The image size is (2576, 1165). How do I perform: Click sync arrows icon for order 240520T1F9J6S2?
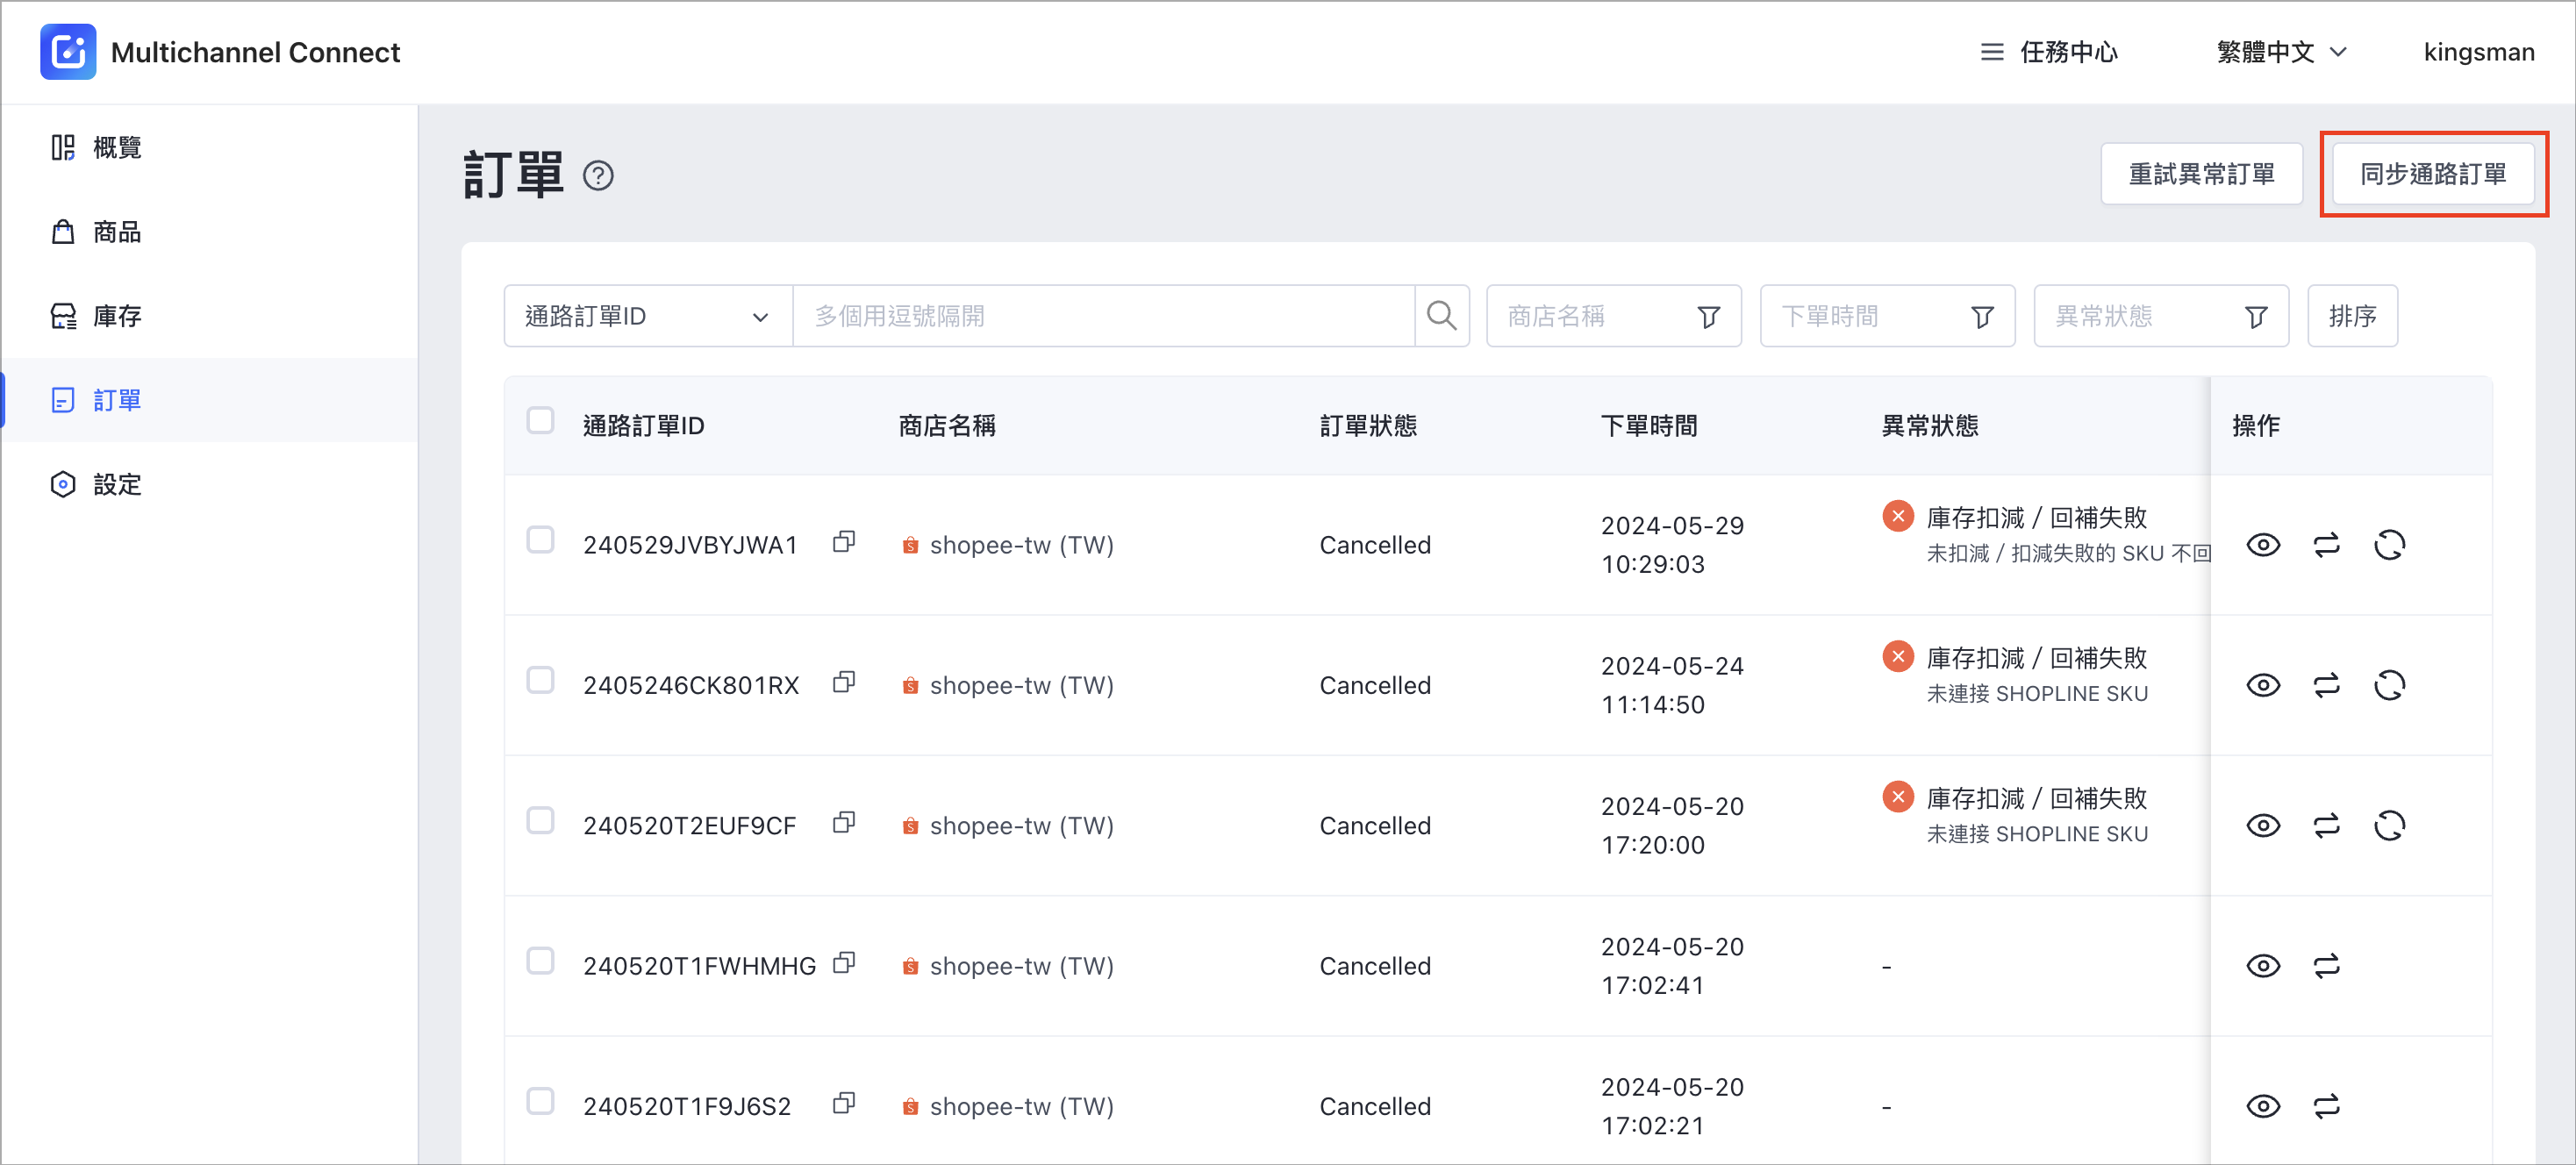(2326, 1106)
